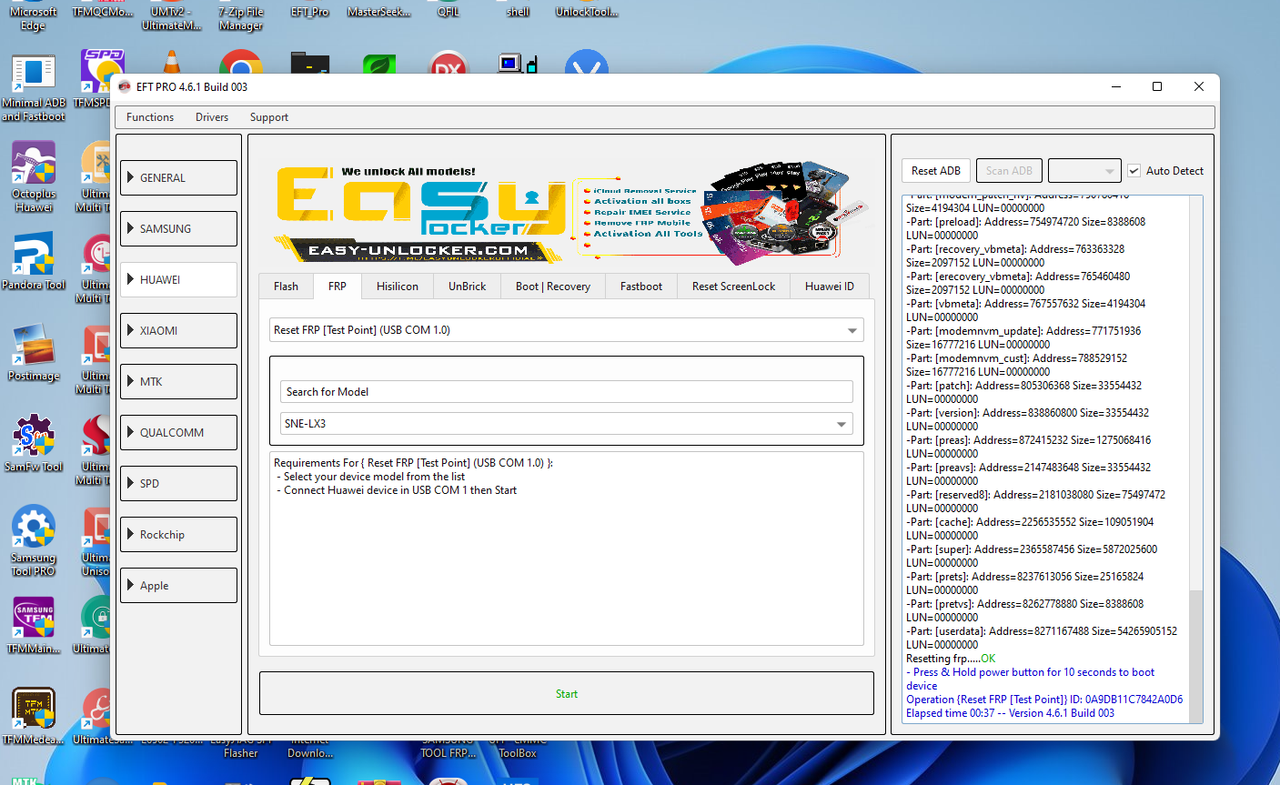The width and height of the screenshot is (1280, 785).
Task: Switch to the Fastboot tab
Action: click(641, 286)
